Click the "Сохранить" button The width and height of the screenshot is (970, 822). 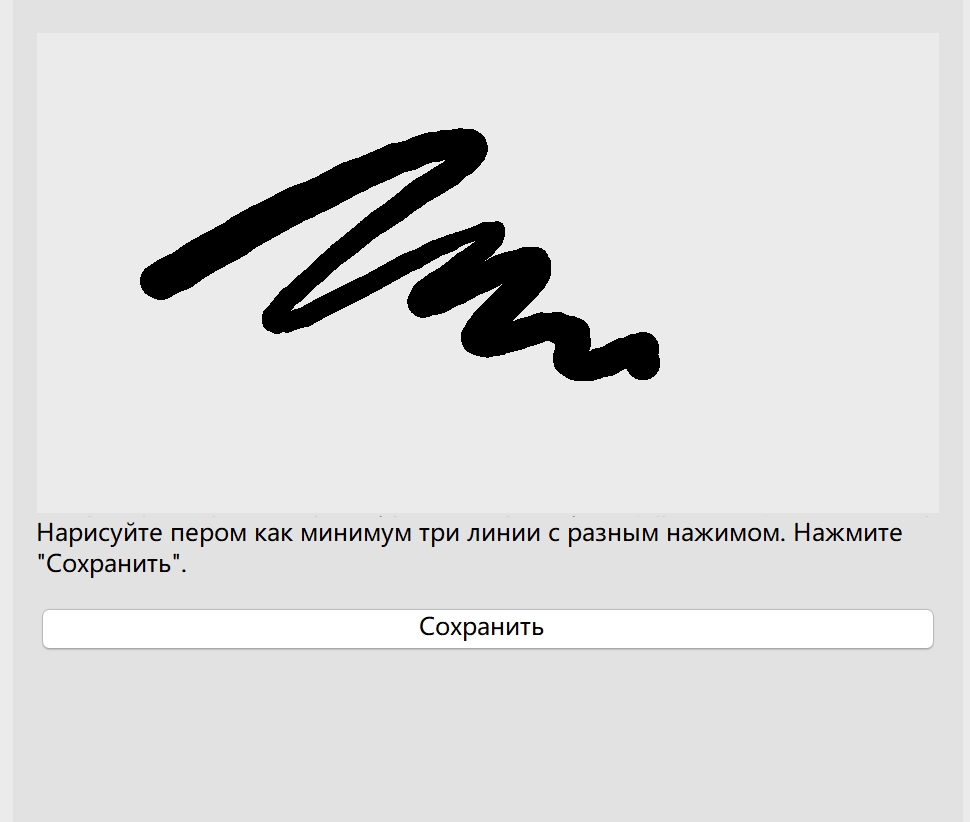click(487, 628)
